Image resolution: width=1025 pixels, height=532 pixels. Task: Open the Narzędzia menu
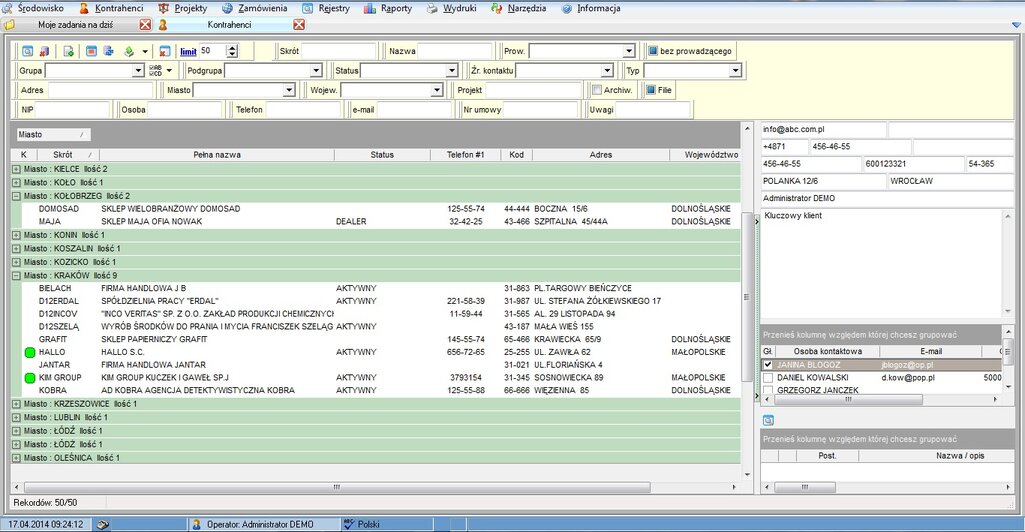click(527, 8)
